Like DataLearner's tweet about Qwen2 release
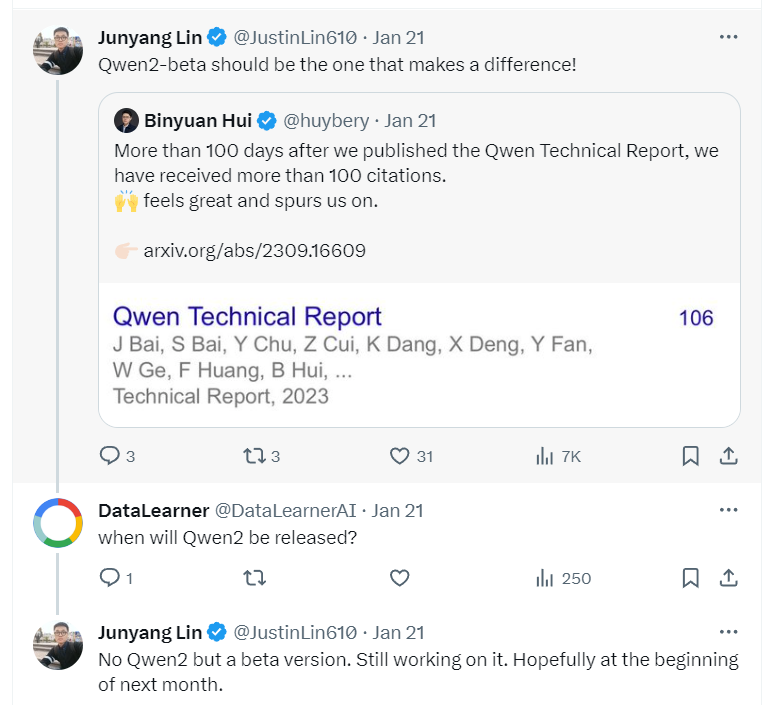Screen dimensions: 774x705 (399, 577)
